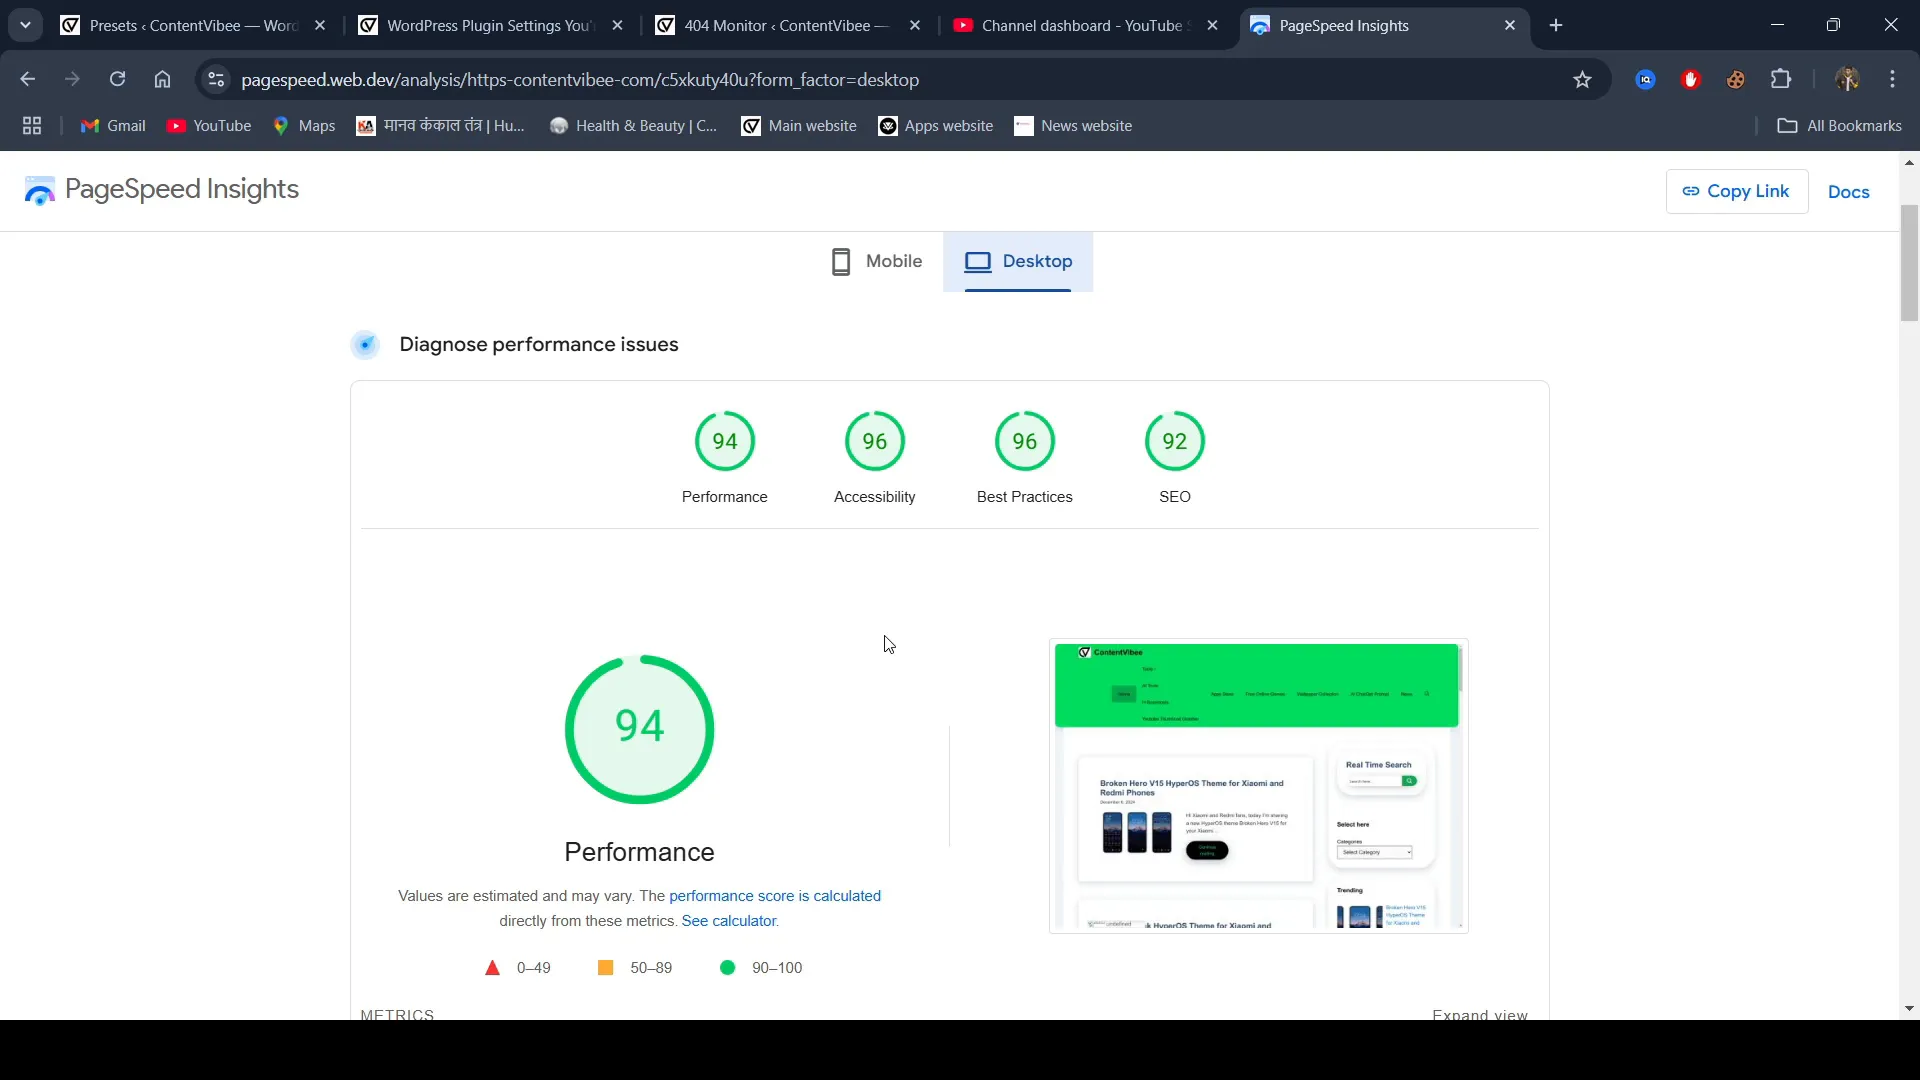Open the Maps bookmark
Screen dimensions: 1920x1080
pyautogui.click(x=304, y=126)
